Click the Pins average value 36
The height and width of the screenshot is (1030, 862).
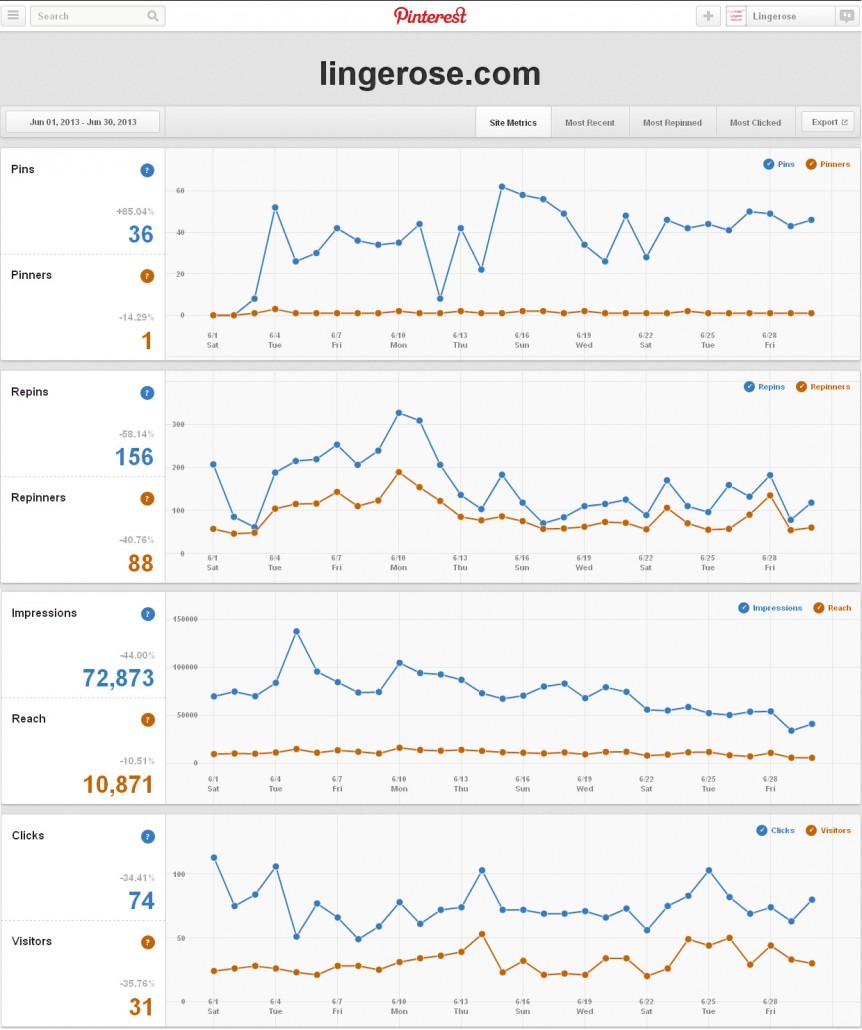[141, 235]
